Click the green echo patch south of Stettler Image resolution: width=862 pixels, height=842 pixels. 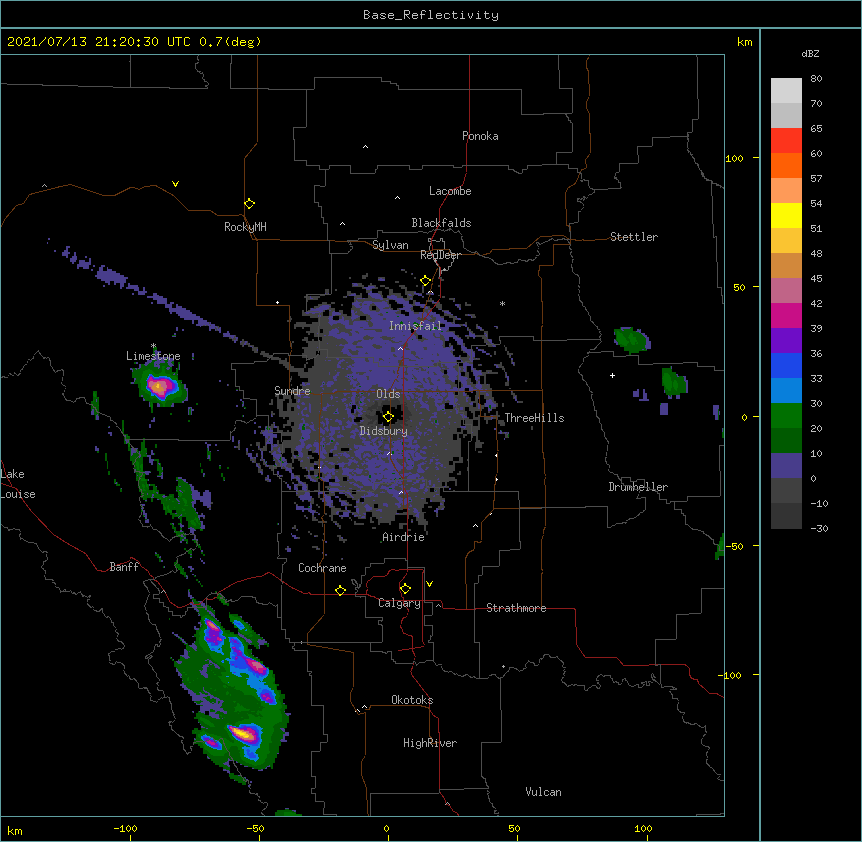coord(632,340)
